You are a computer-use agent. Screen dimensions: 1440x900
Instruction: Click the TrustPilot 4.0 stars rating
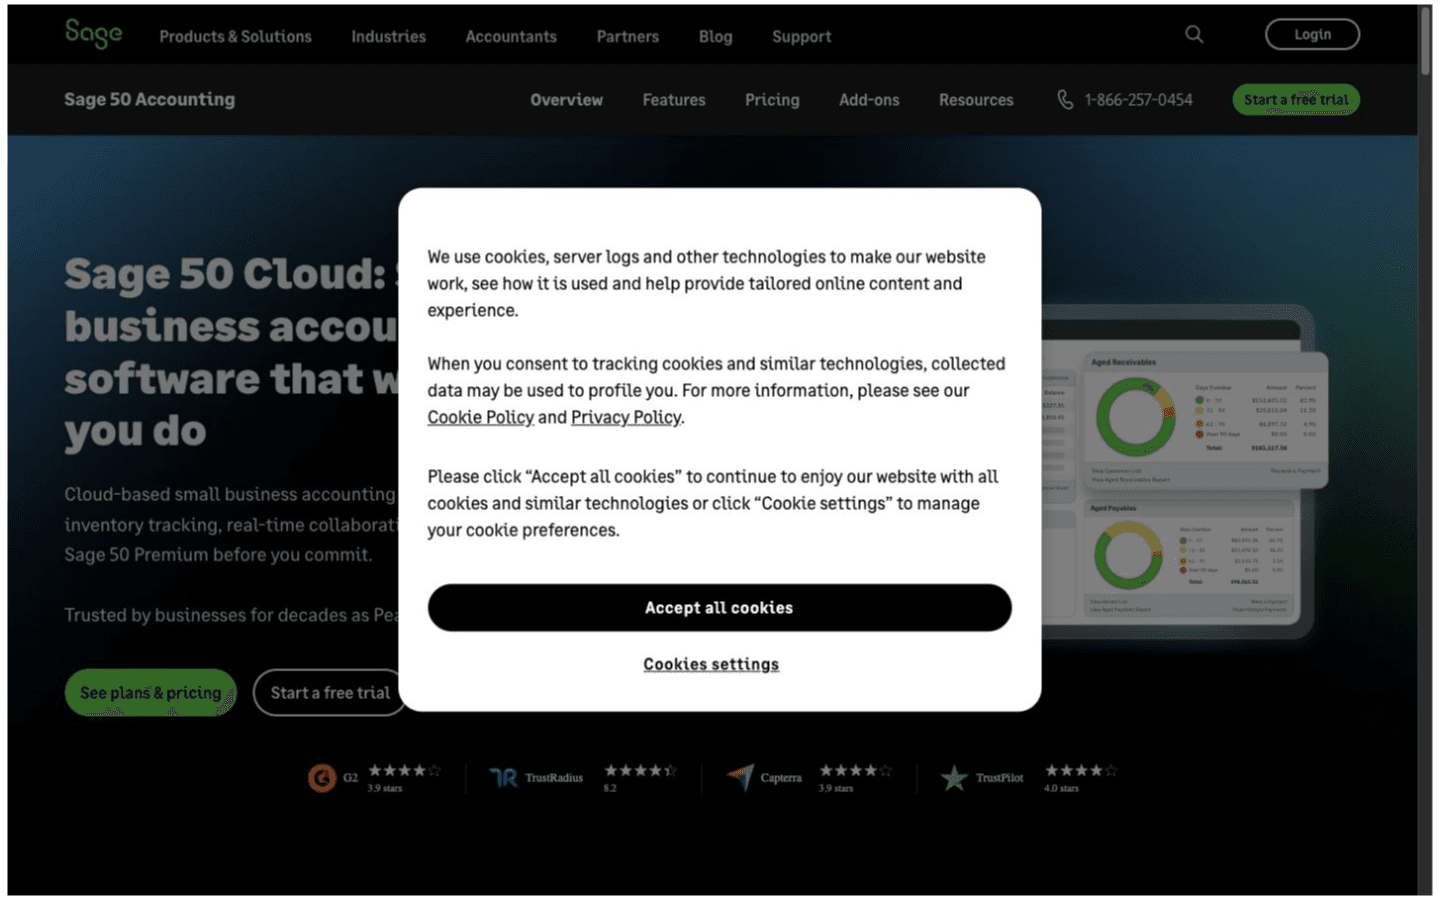tap(1081, 777)
